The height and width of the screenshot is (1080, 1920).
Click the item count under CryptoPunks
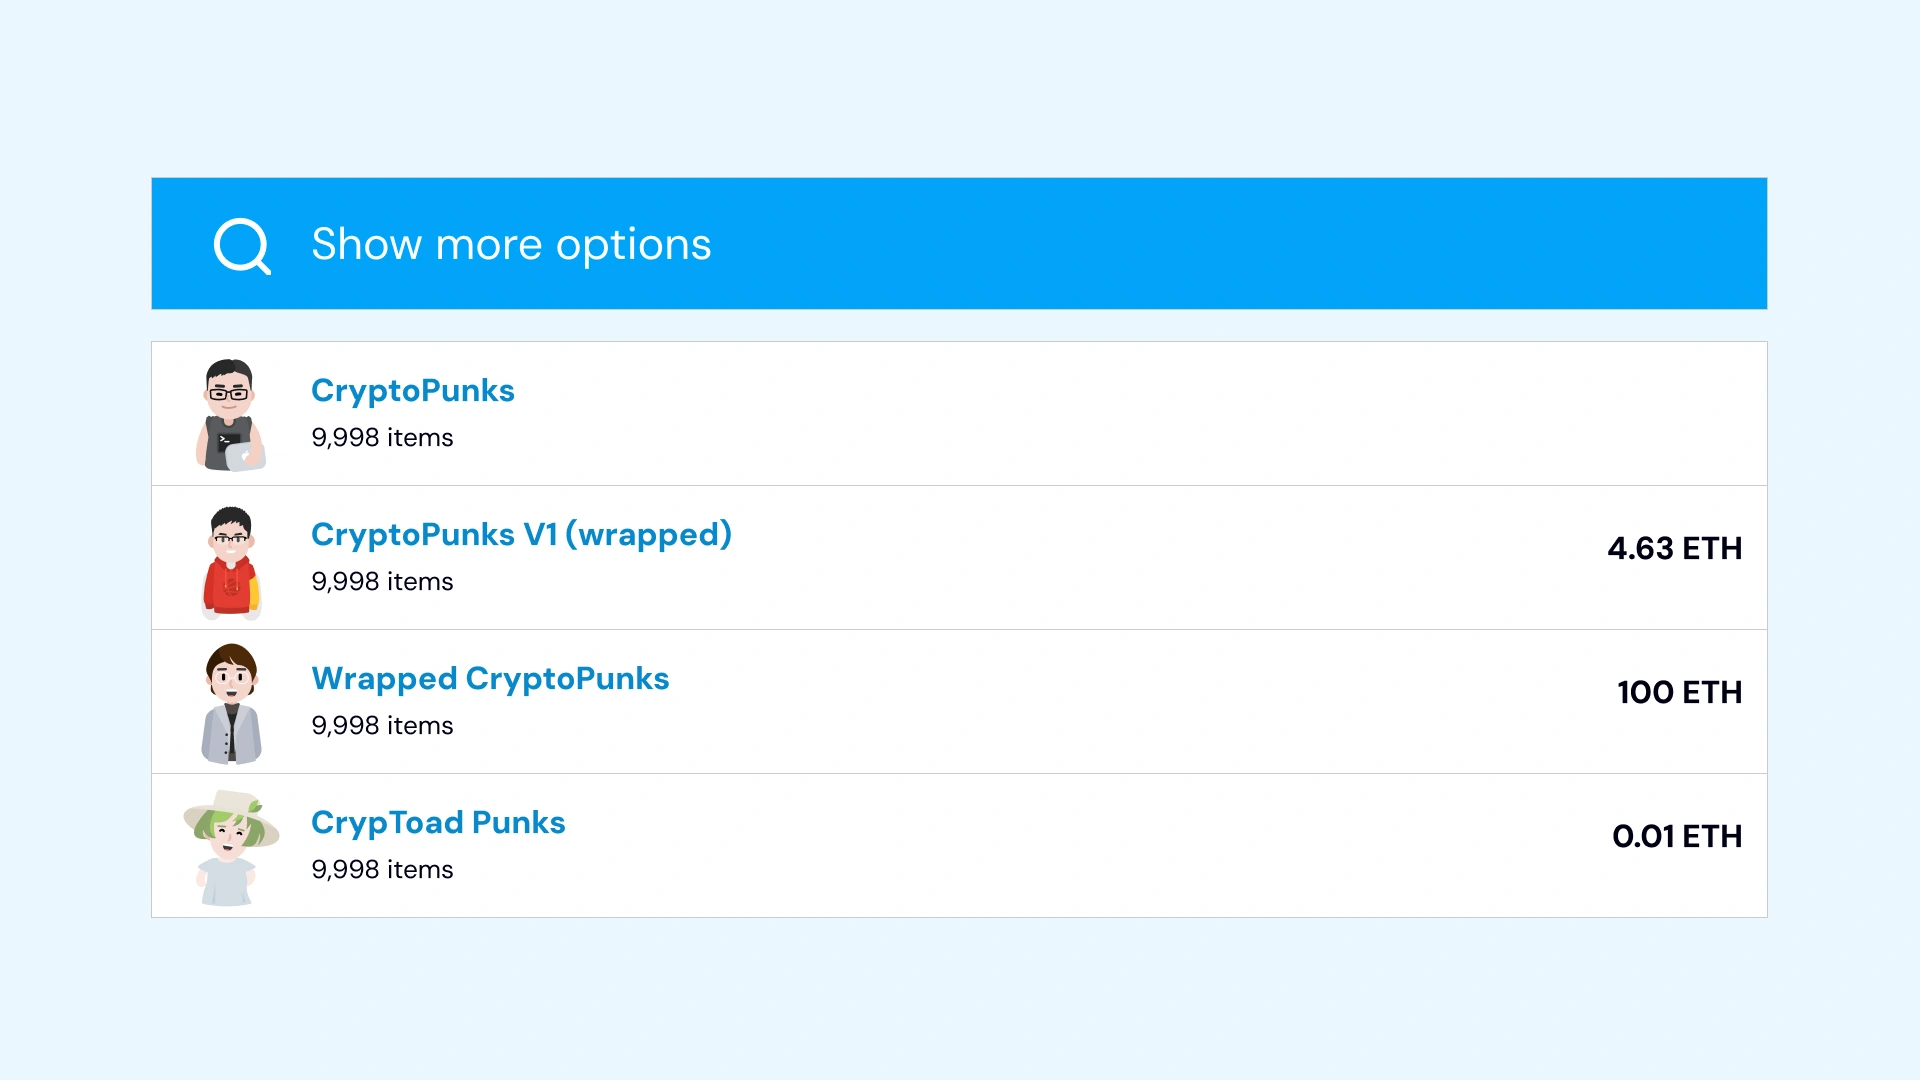coord(382,438)
